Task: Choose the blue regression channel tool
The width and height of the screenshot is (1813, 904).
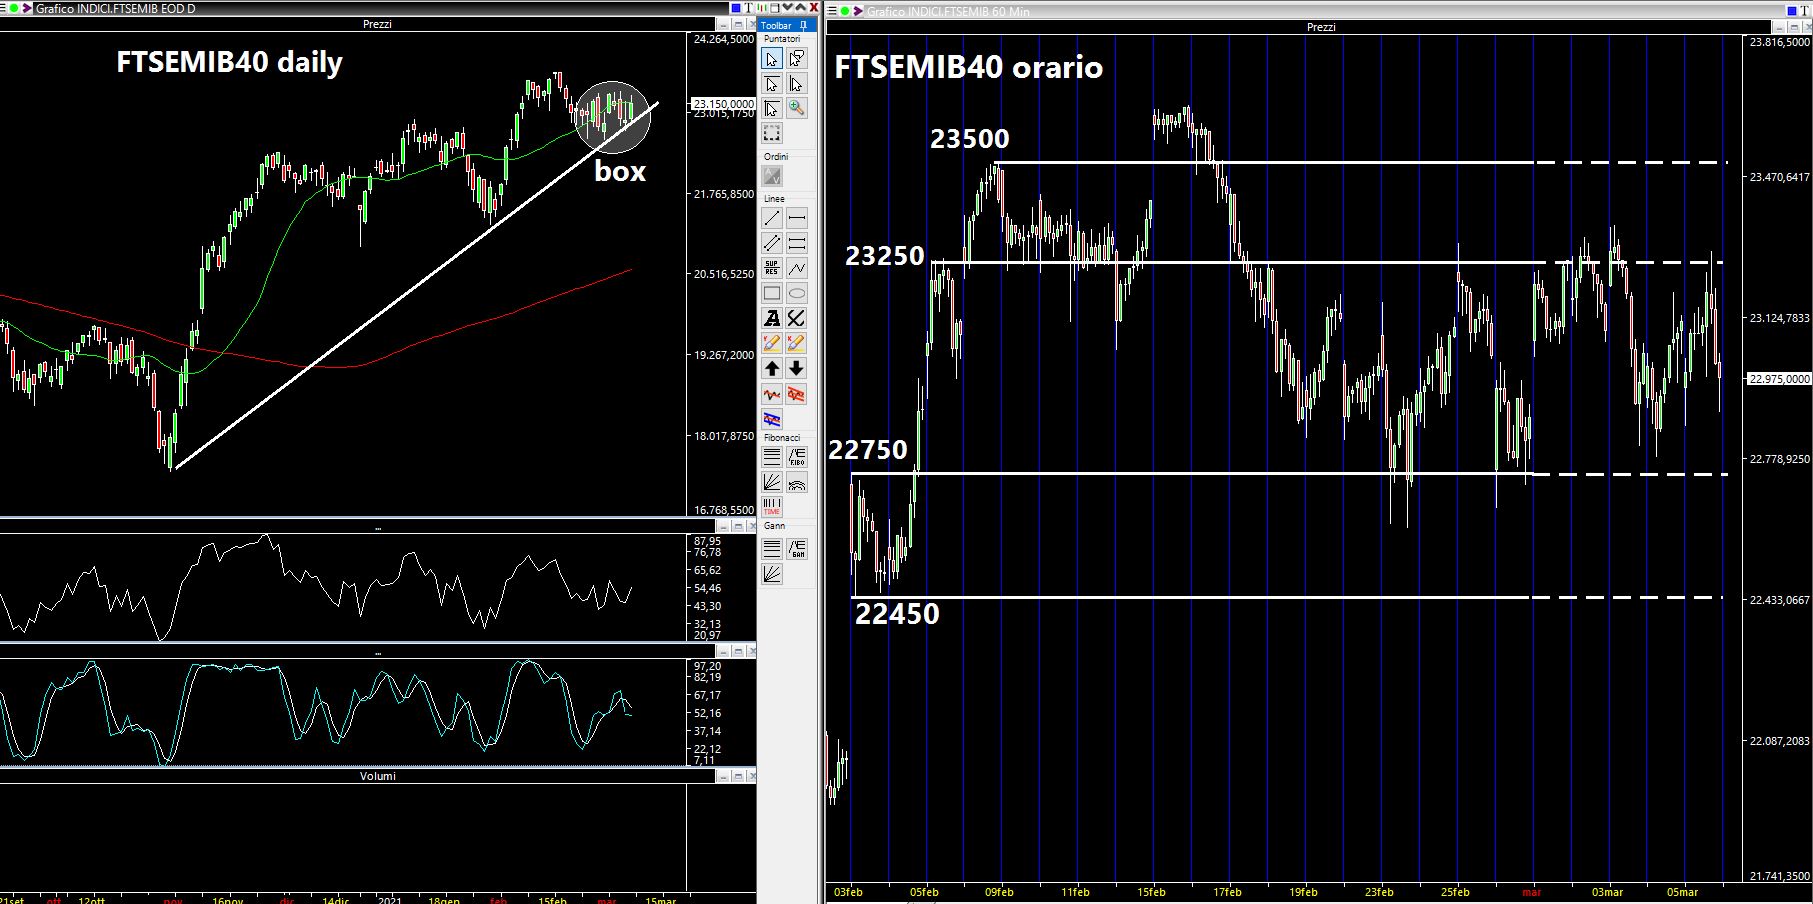Action: coord(772,419)
